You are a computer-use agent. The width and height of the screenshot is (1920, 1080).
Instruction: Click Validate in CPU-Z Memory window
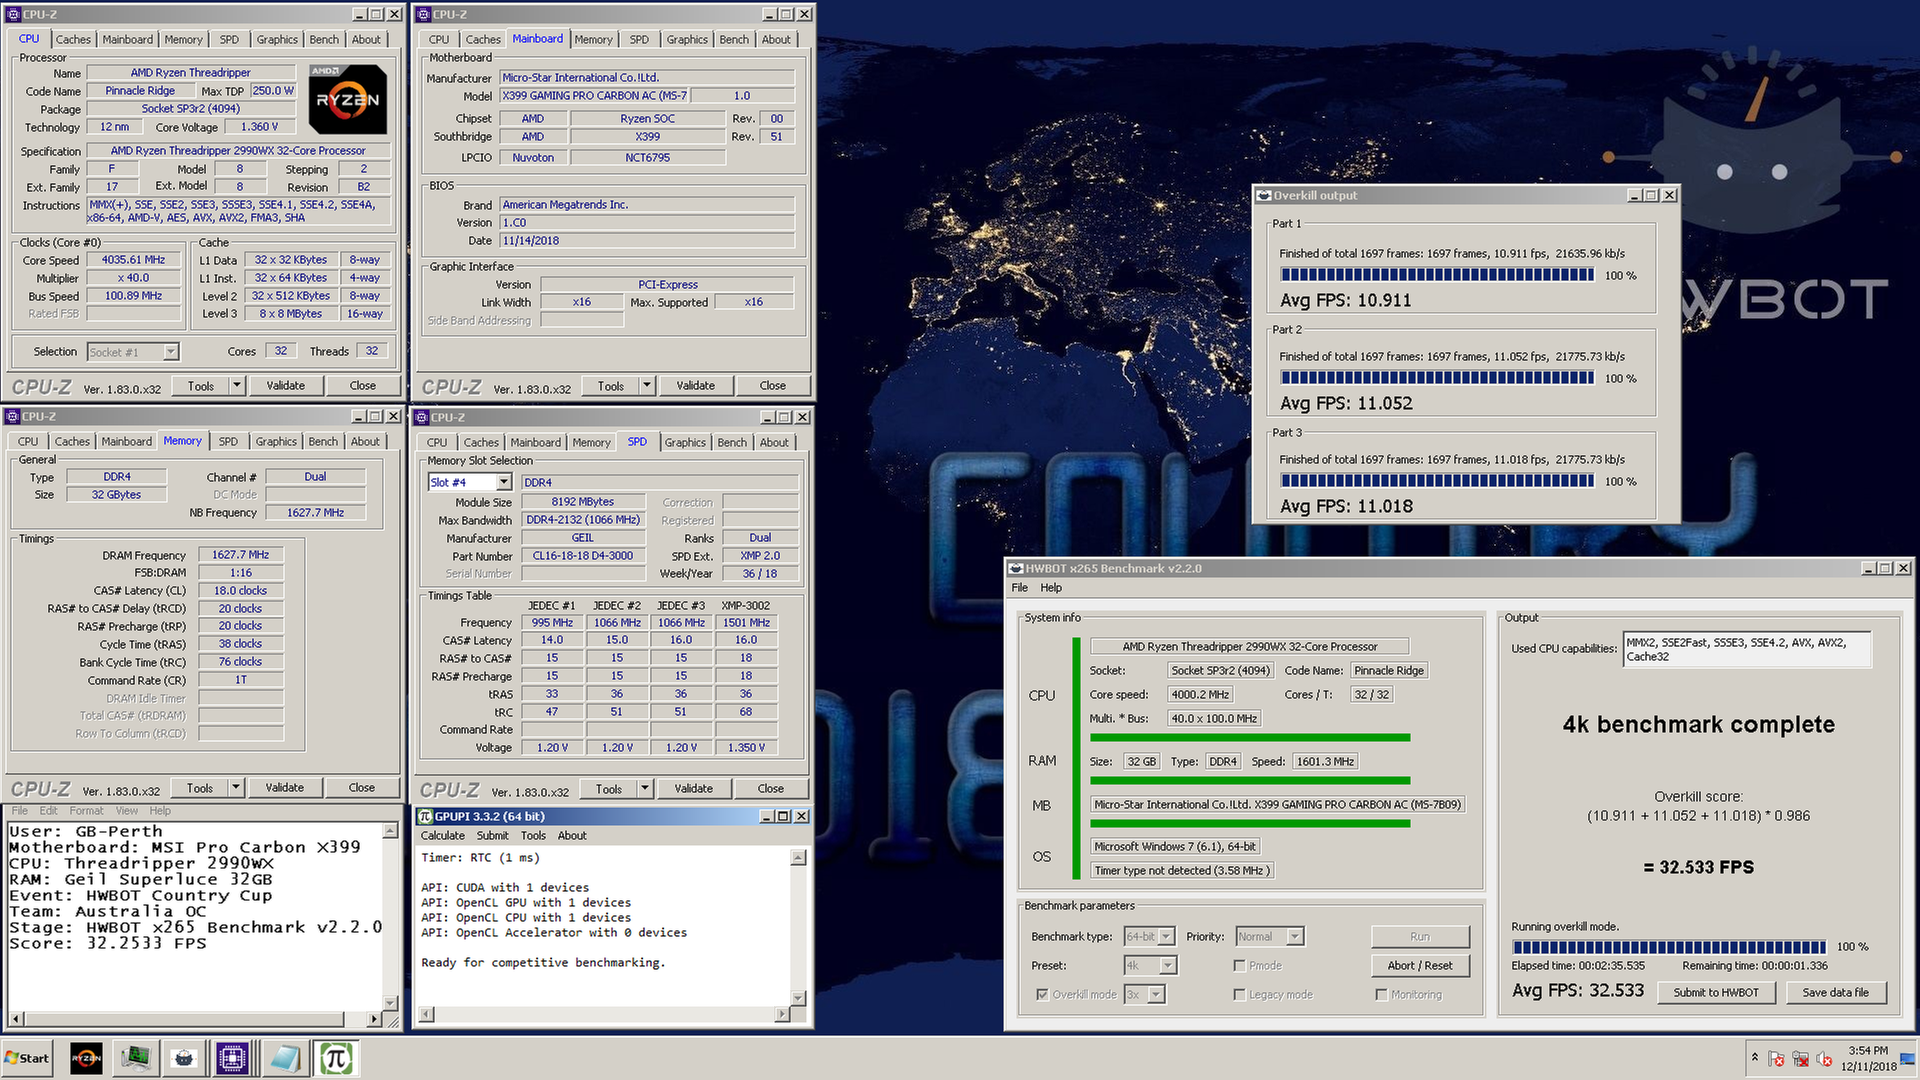[284, 788]
